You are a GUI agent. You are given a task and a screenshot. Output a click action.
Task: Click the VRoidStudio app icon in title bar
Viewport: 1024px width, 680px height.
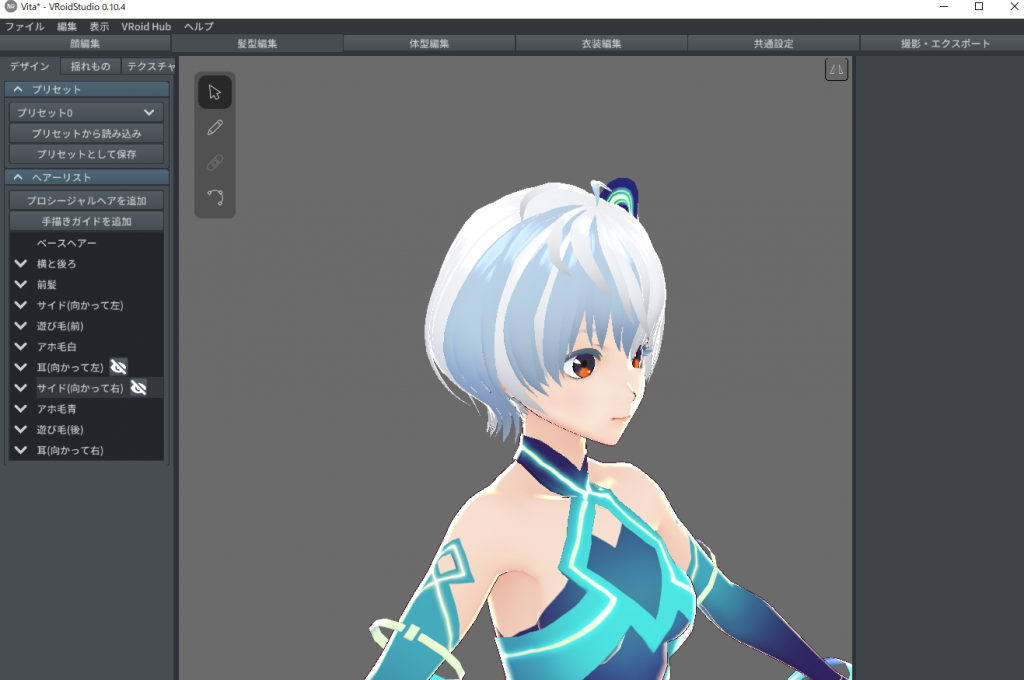10,7
